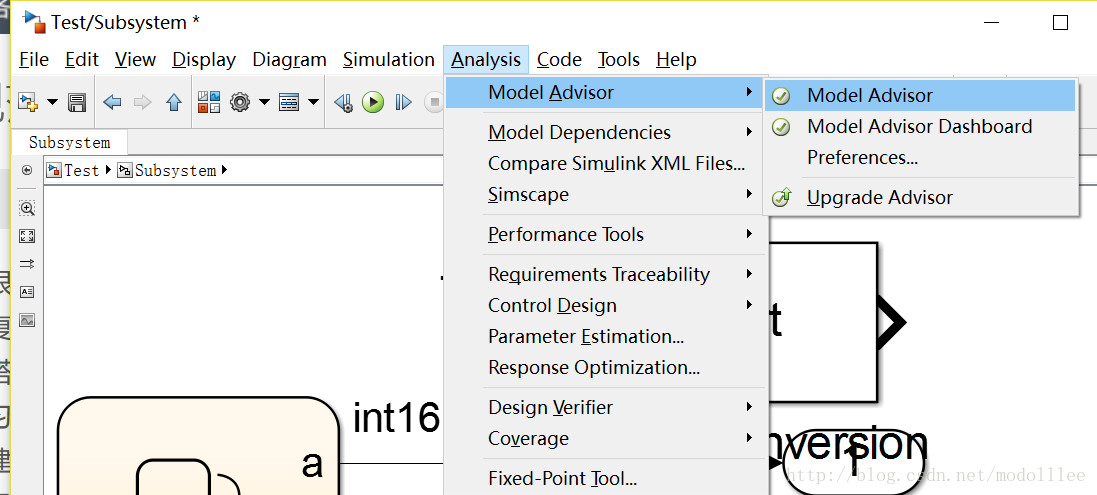Choose Response Optimization entry
This screenshot has width=1097, height=495.
[x=605, y=367]
